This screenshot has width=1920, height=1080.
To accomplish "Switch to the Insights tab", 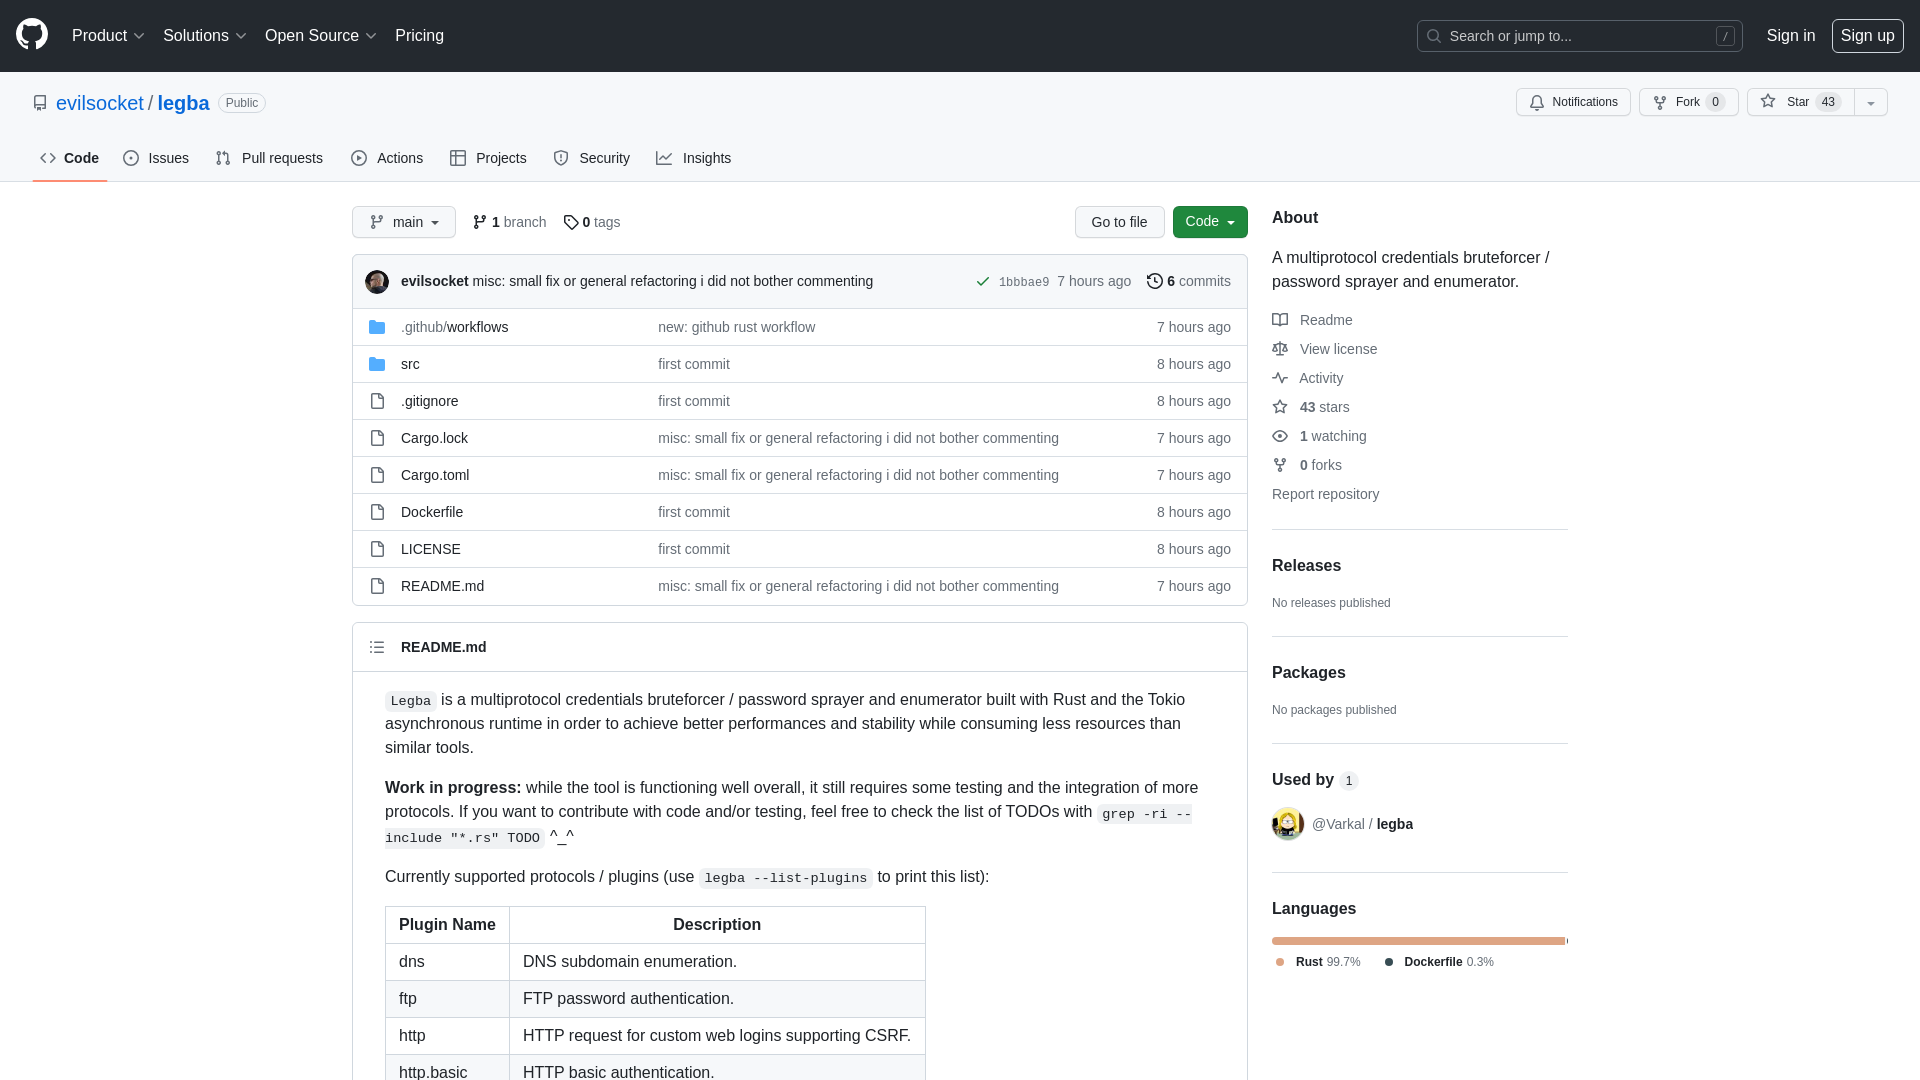I will tap(694, 158).
